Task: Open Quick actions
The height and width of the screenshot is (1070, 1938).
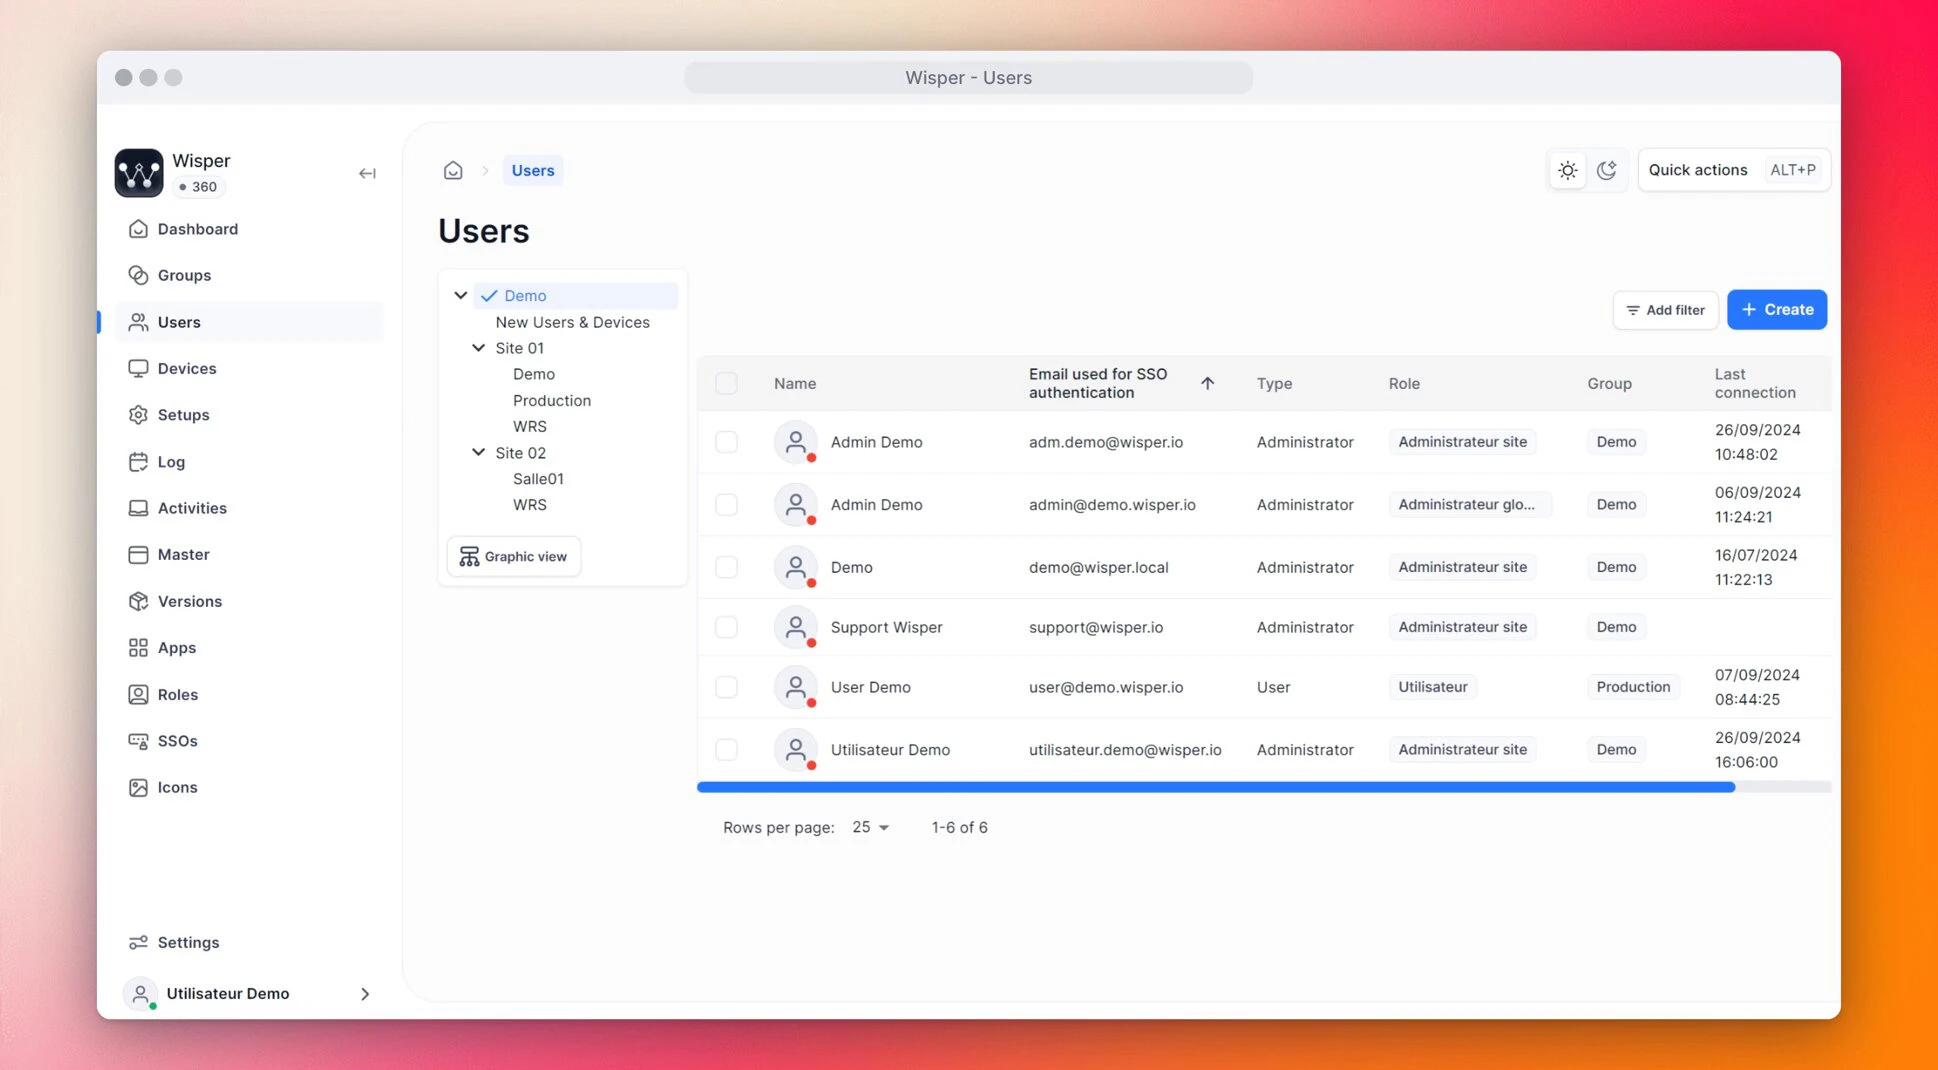Action: click(1697, 170)
